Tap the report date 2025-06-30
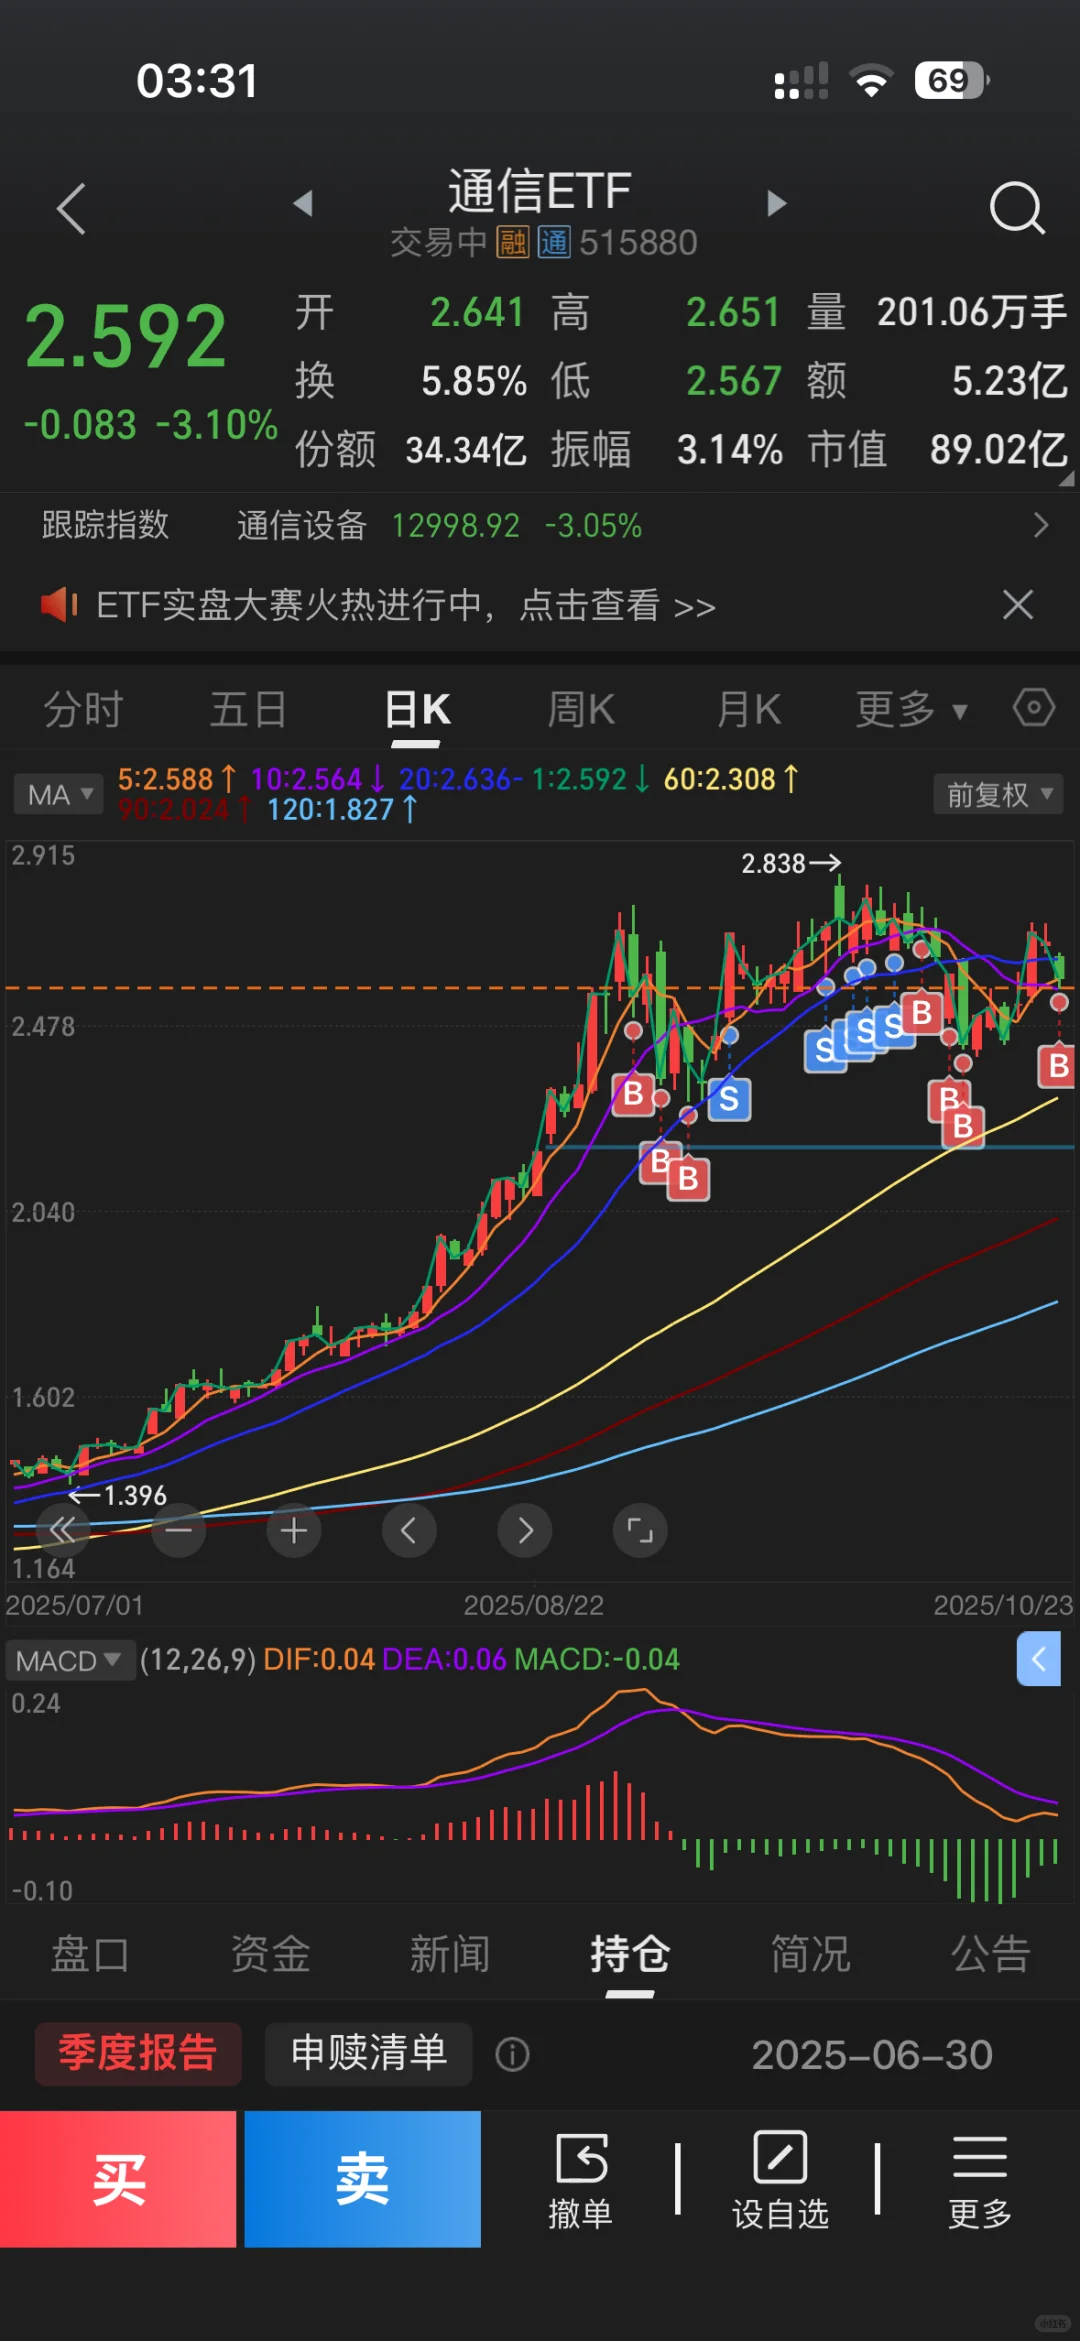This screenshot has width=1080, height=2341. coord(872,2055)
